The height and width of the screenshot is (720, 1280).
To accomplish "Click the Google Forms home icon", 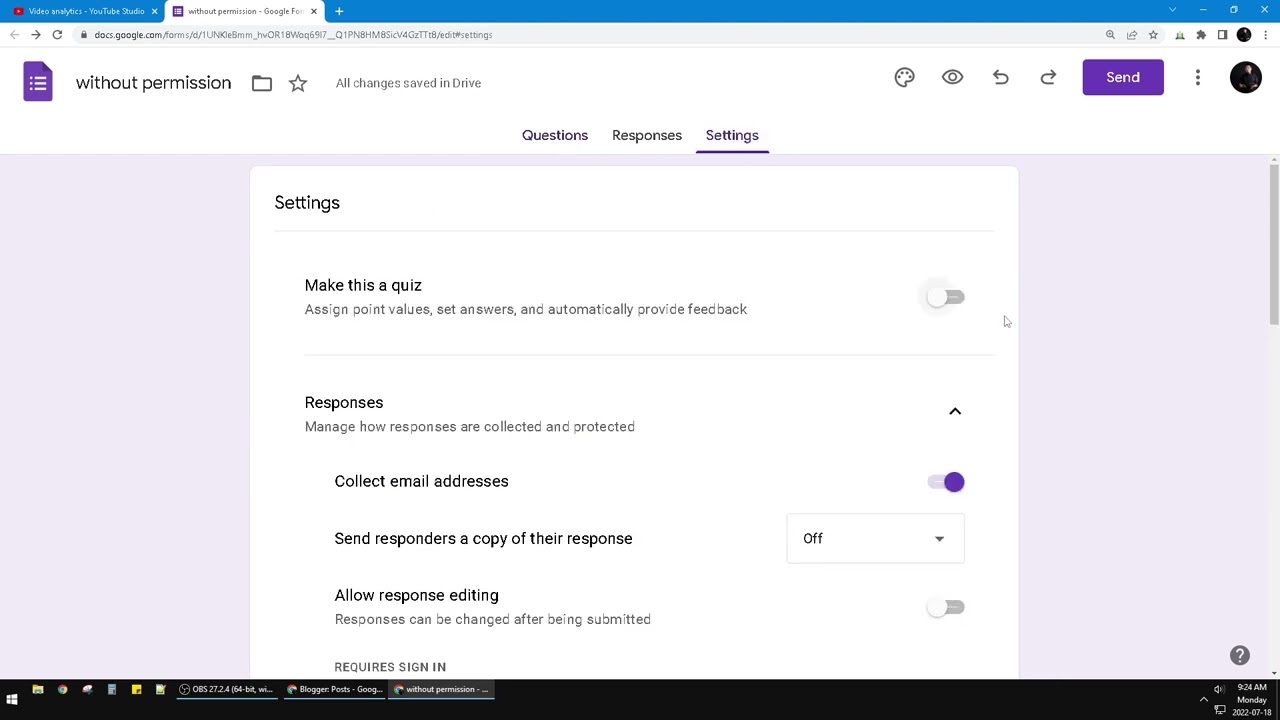I will (x=38, y=82).
